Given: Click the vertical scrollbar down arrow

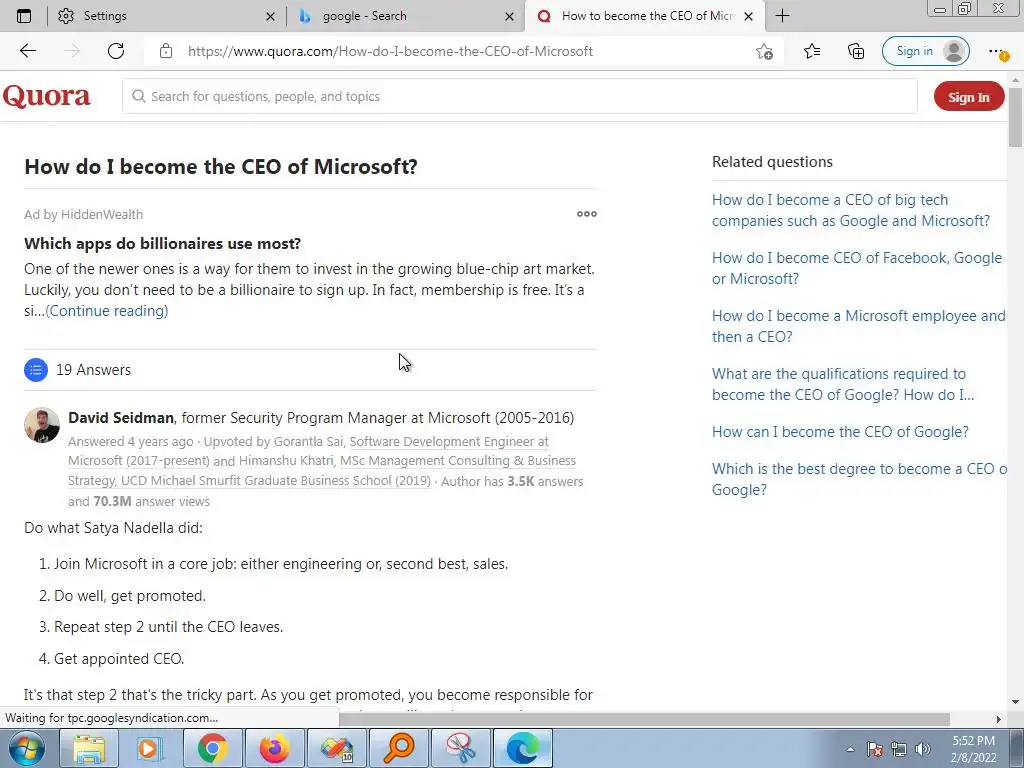Looking at the screenshot, I should tap(1015, 702).
